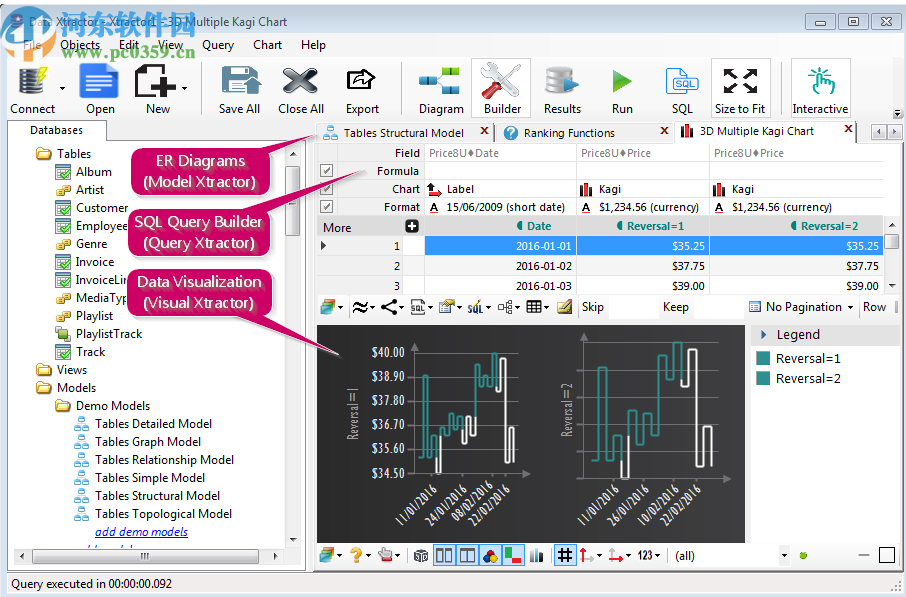The height and width of the screenshot is (597, 906).
Task: Open the Diagram view icon
Action: click(x=440, y=81)
